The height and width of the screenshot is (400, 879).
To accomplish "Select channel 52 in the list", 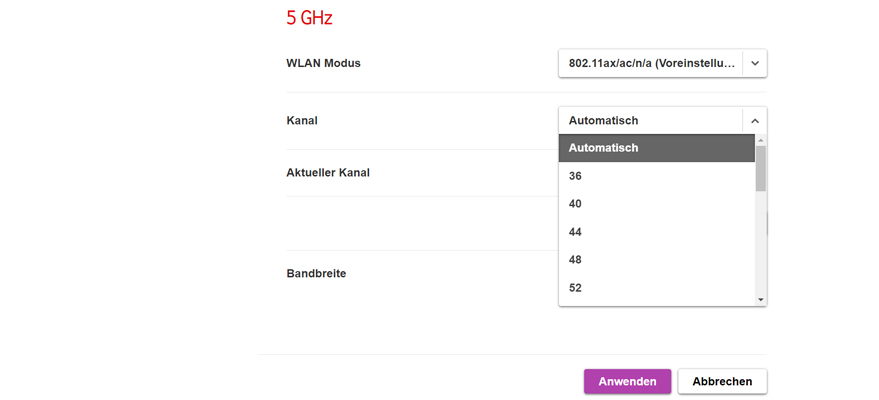I will (656, 288).
